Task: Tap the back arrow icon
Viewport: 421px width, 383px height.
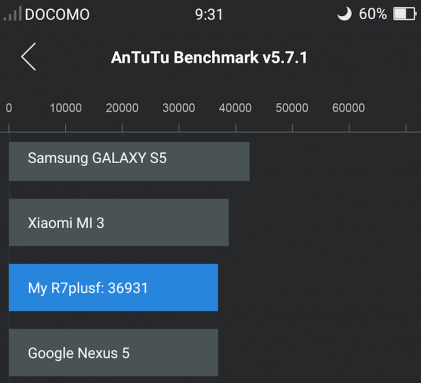Action: coord(29,57)
